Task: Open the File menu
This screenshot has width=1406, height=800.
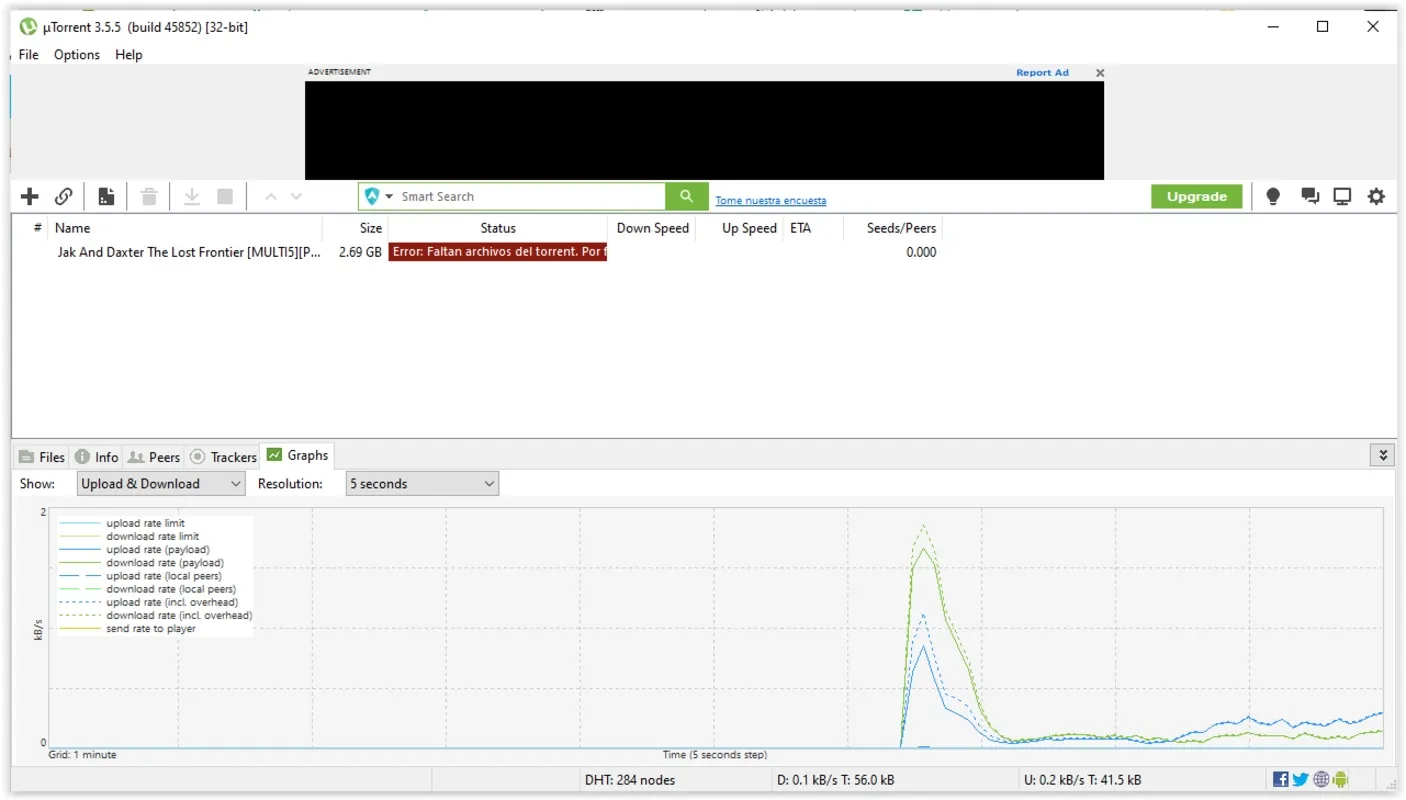Action: [x=29, y=55]
